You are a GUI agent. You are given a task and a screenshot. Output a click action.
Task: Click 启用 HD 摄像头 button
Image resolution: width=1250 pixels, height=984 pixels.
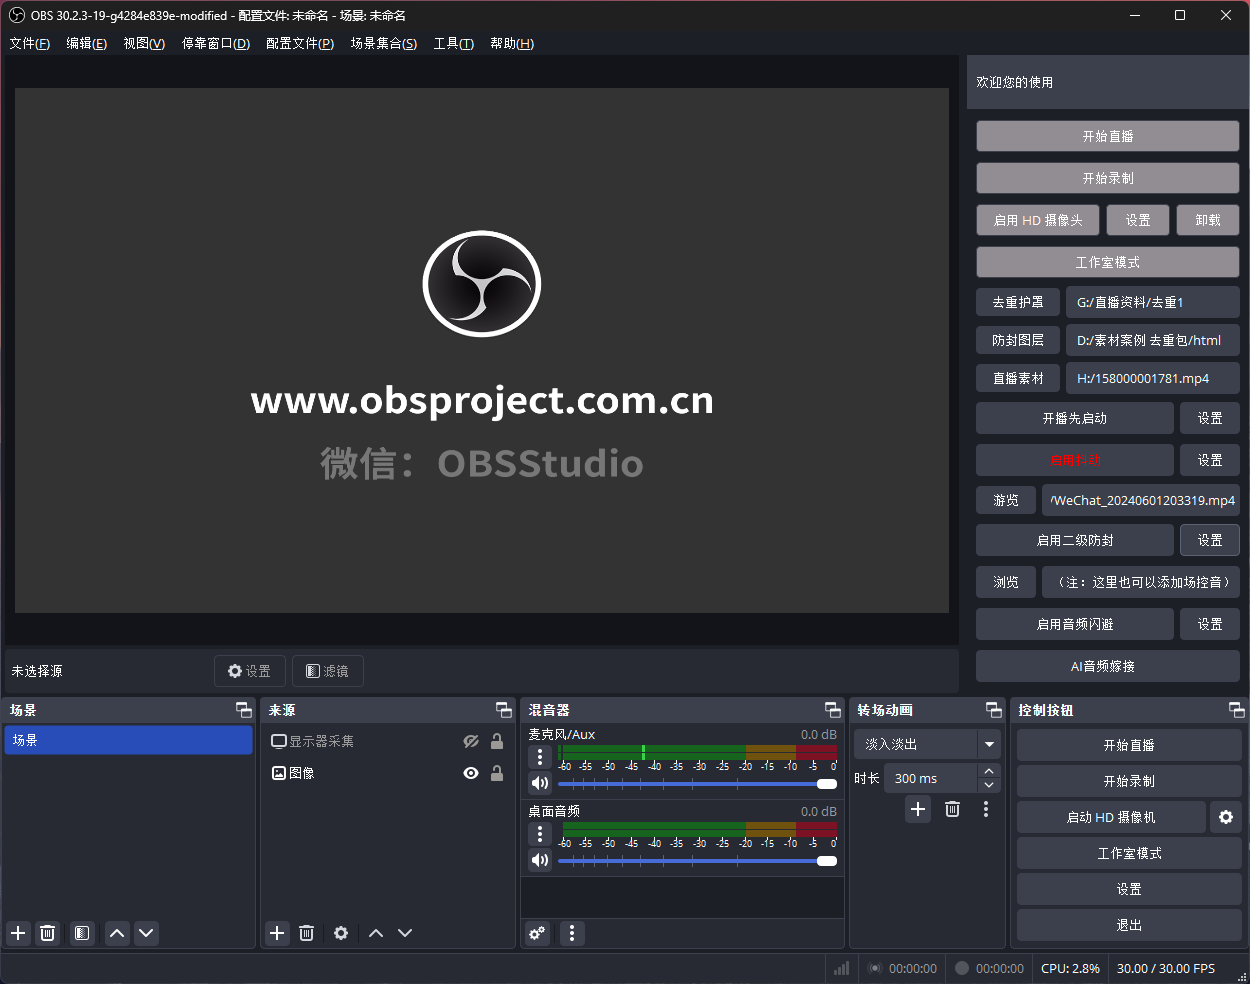1038,220
